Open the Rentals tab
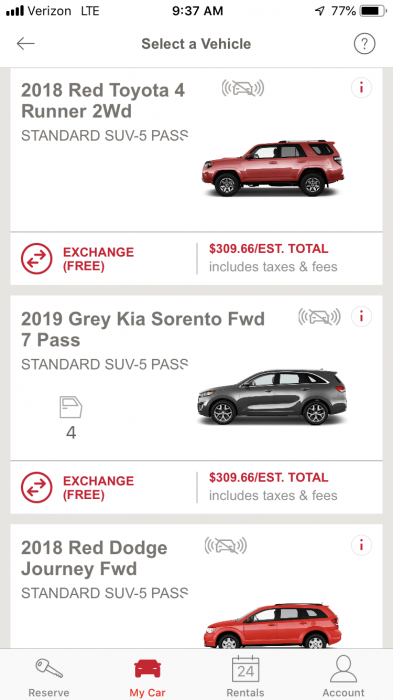This screenshot has height=700, width=393. 245,677
